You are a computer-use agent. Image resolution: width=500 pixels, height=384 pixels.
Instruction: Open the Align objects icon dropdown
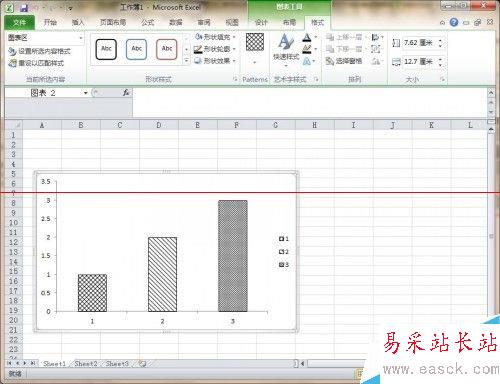[377, 37]
